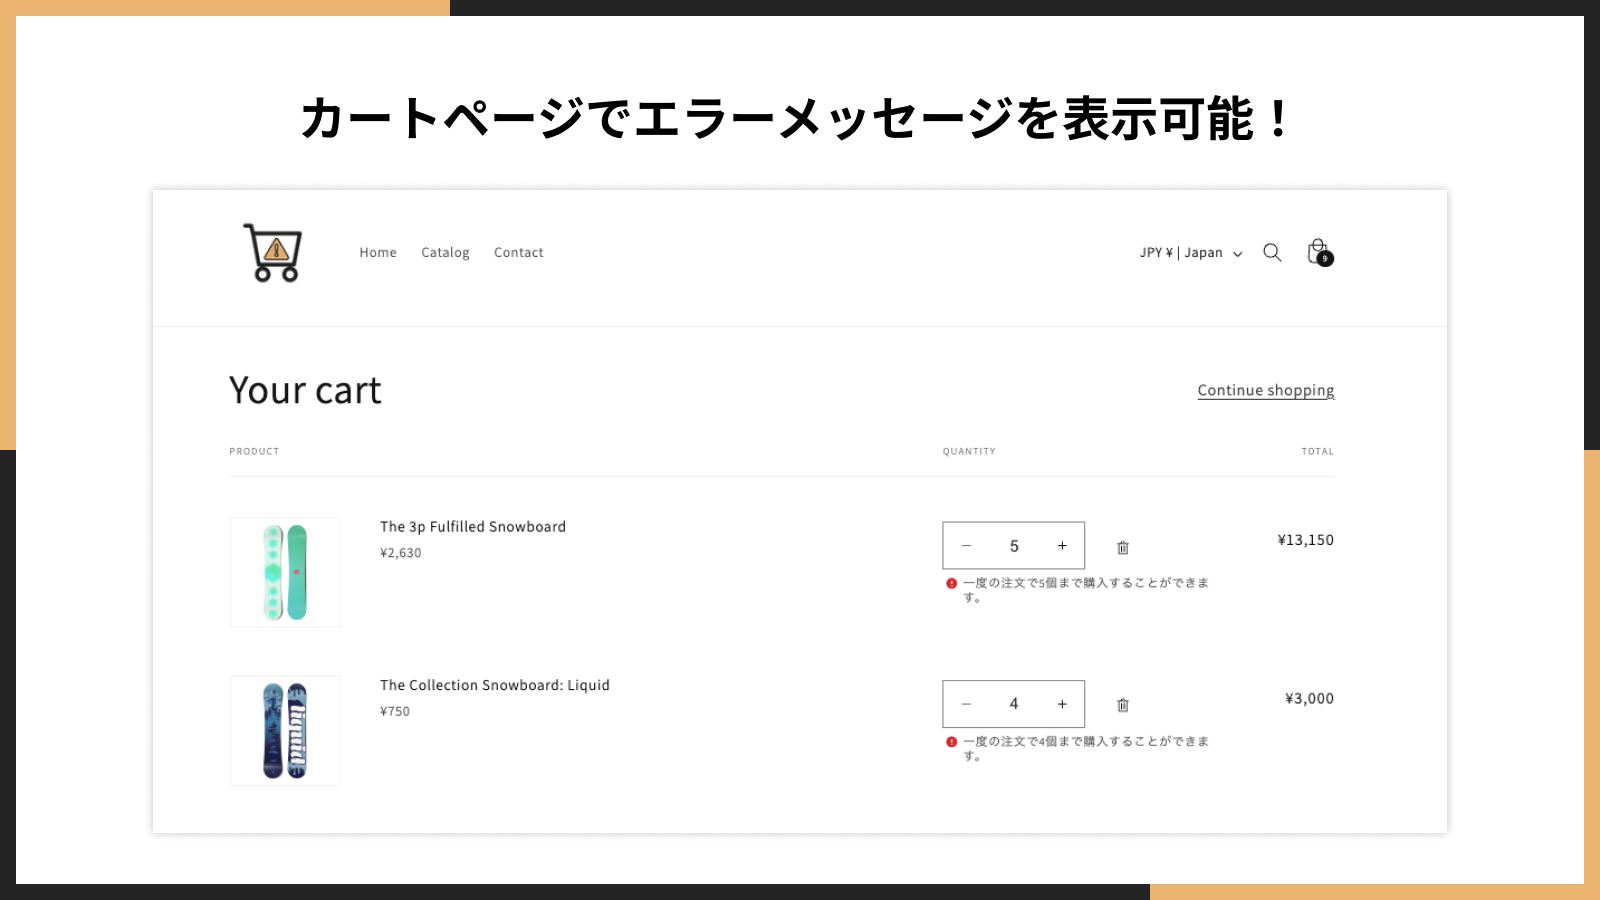The image size is (1600, 900).
Task: Decrease quantity of The 3p Fulfilled Snowboard
Action: click(x=966, y=546)
